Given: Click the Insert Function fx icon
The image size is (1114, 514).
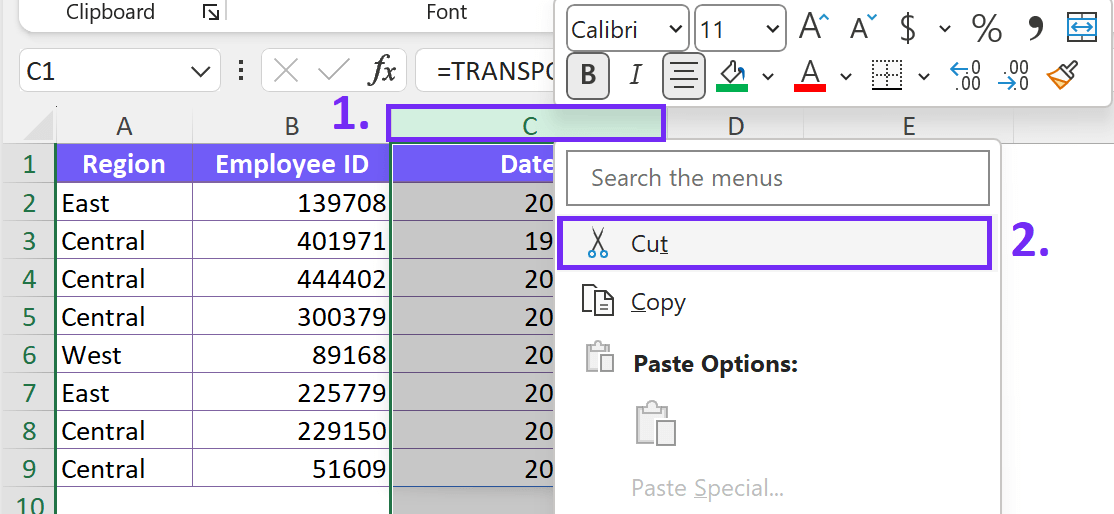Looking at the screenshot, I should 382,71.
